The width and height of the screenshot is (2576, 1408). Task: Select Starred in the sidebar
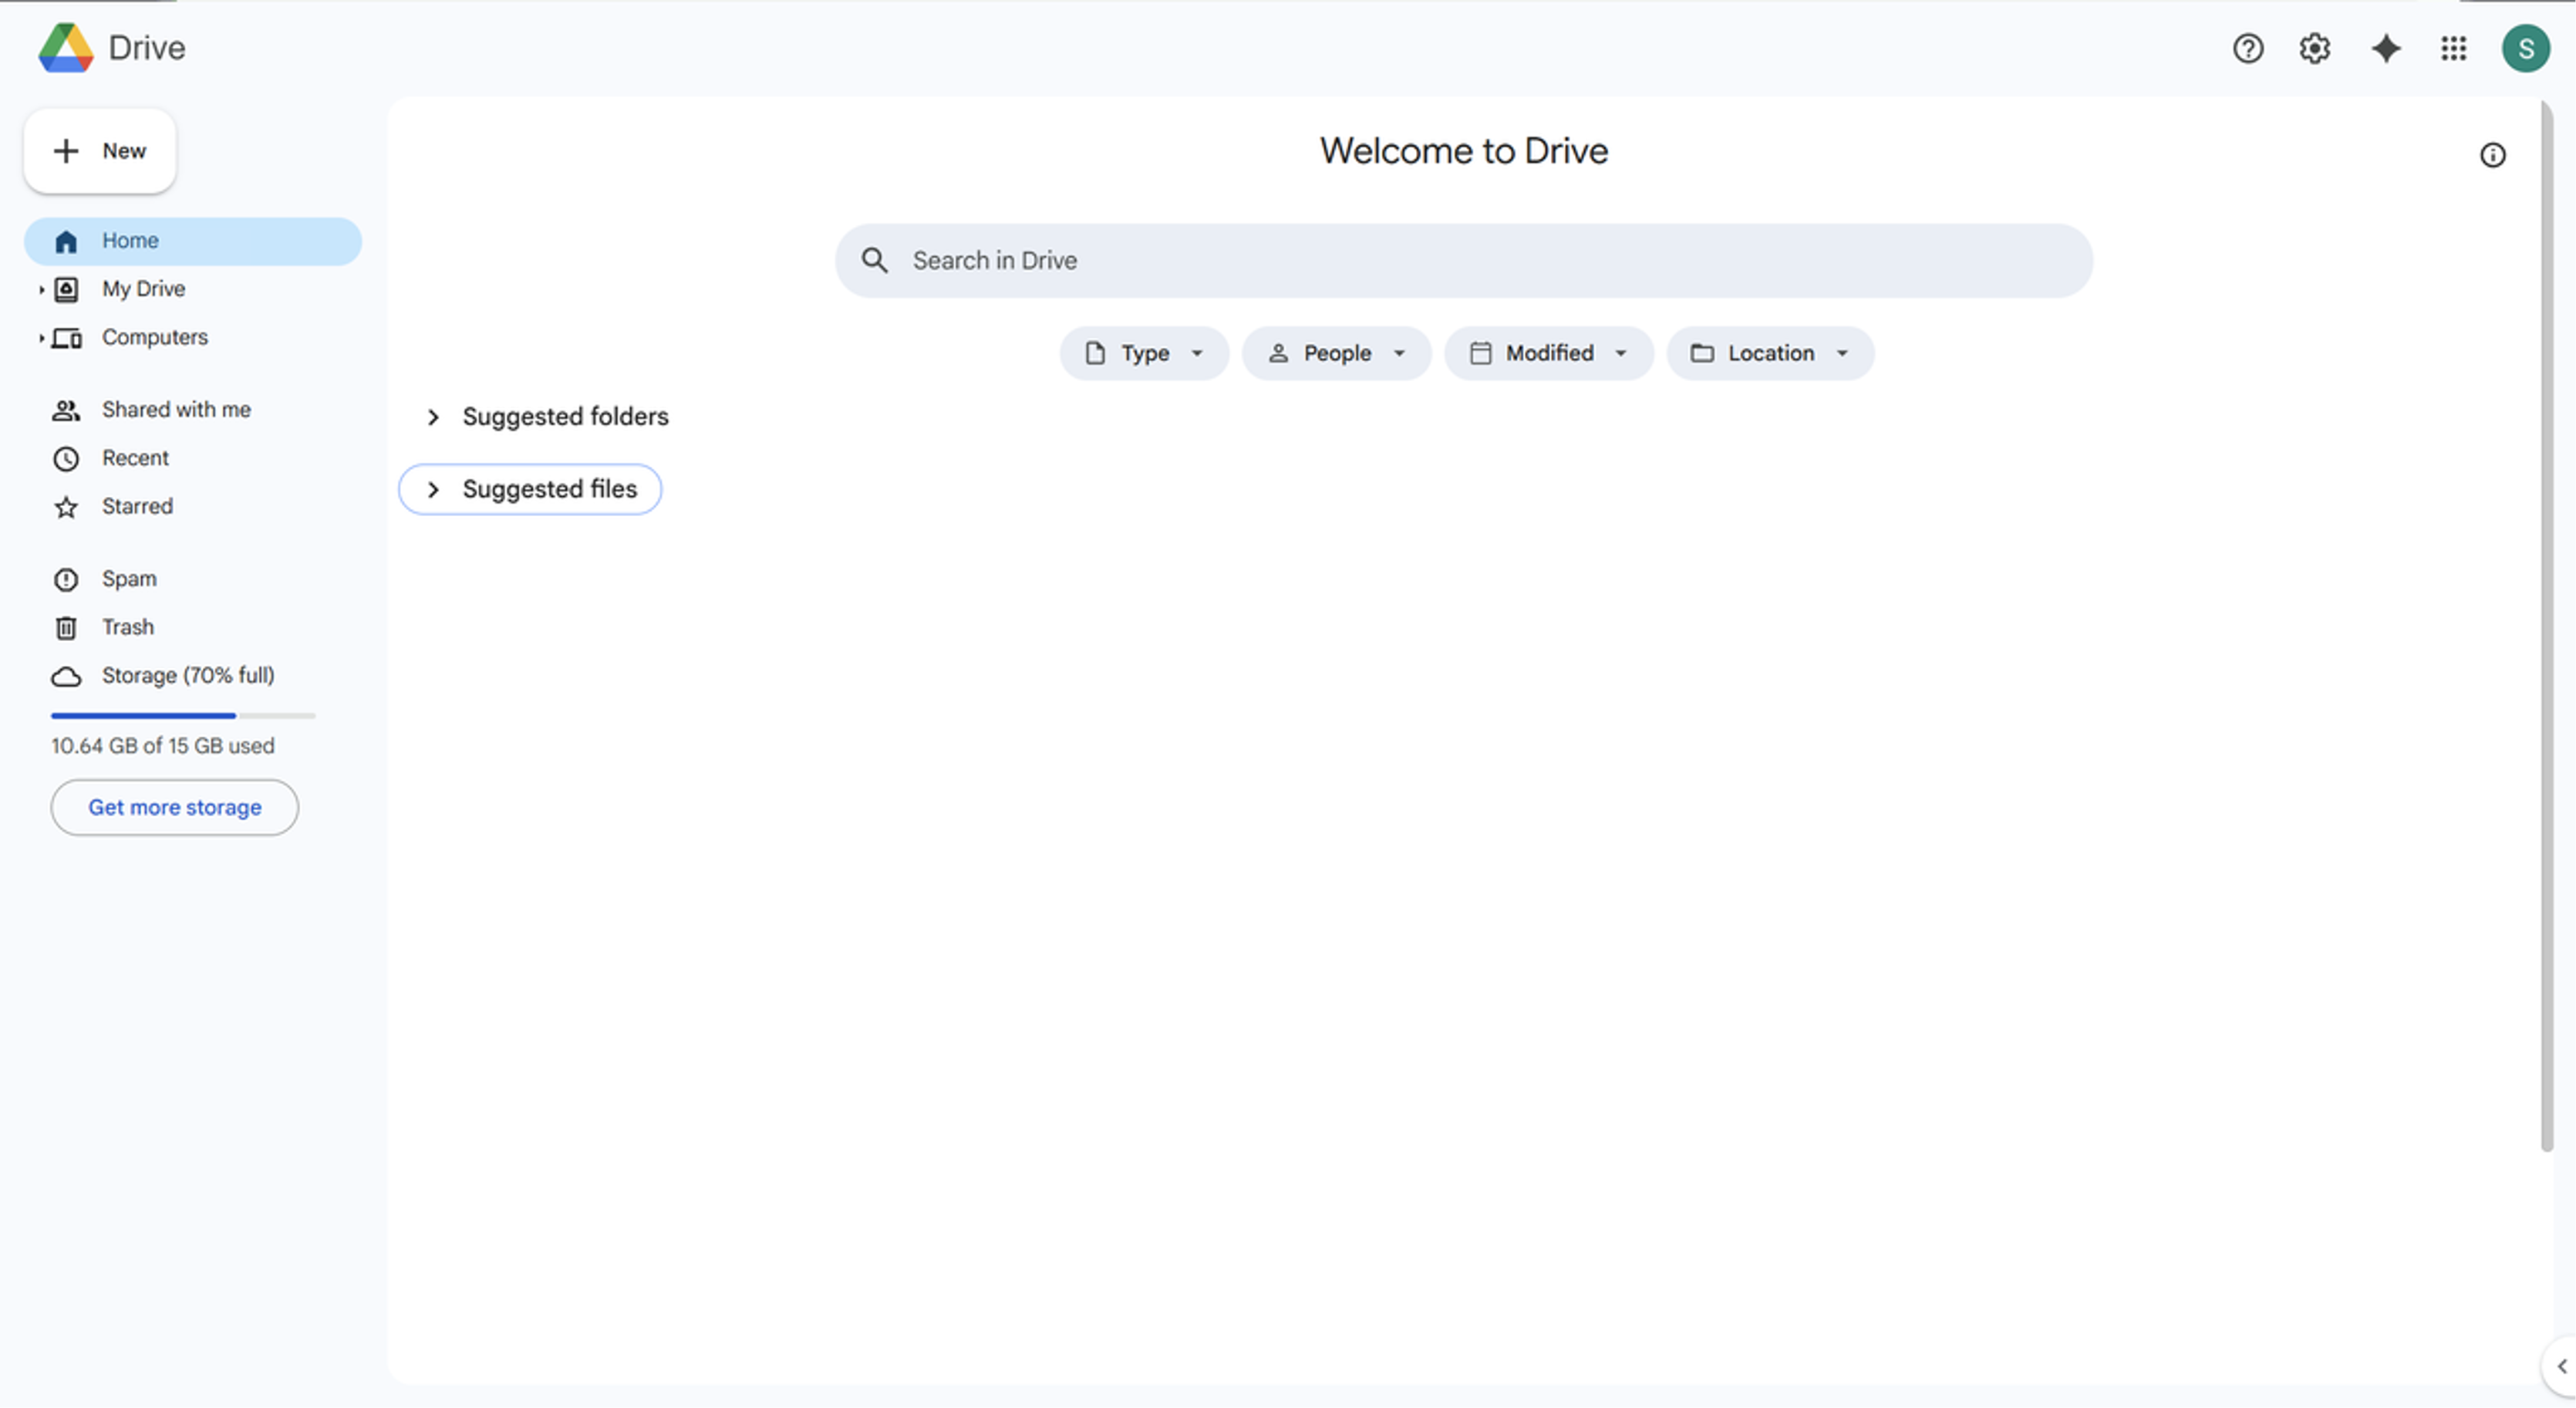[x=137, y=506]
